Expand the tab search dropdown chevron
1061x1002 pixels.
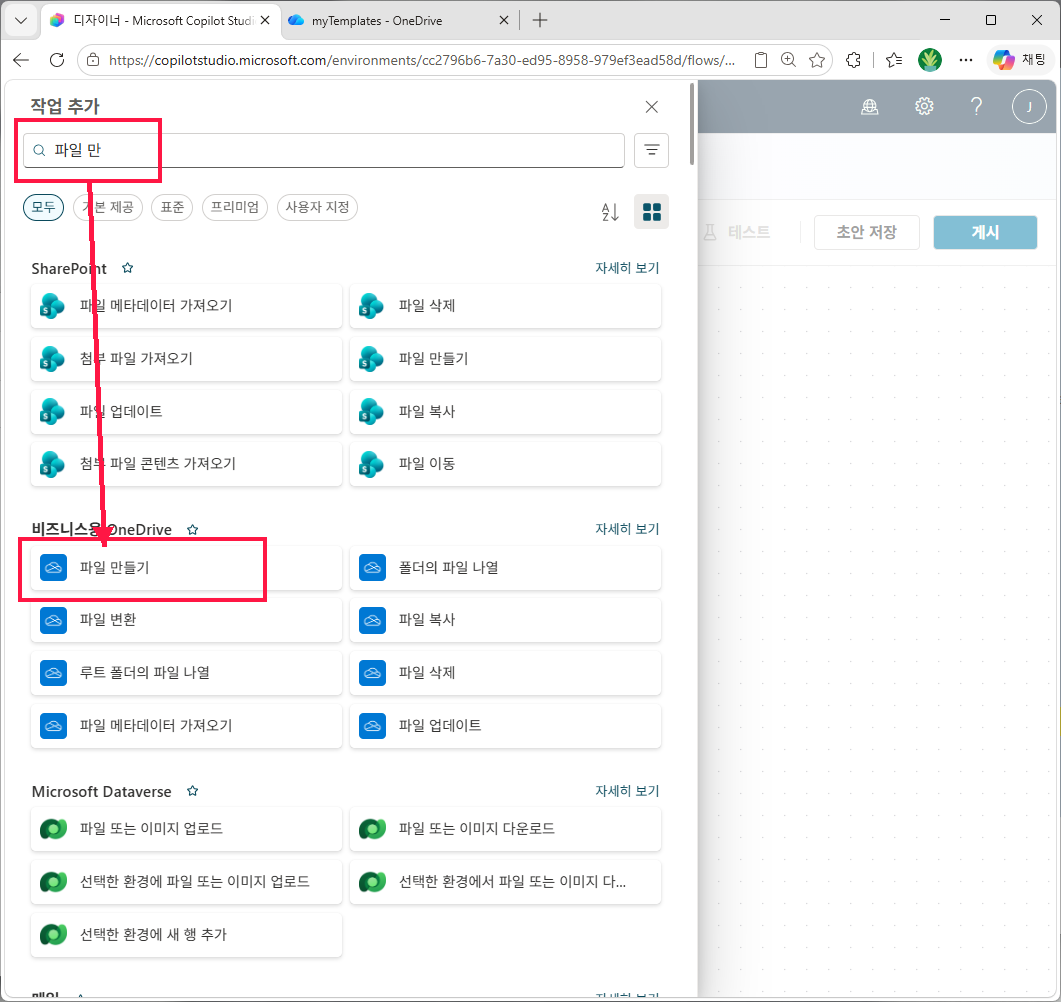click(21, 21)
